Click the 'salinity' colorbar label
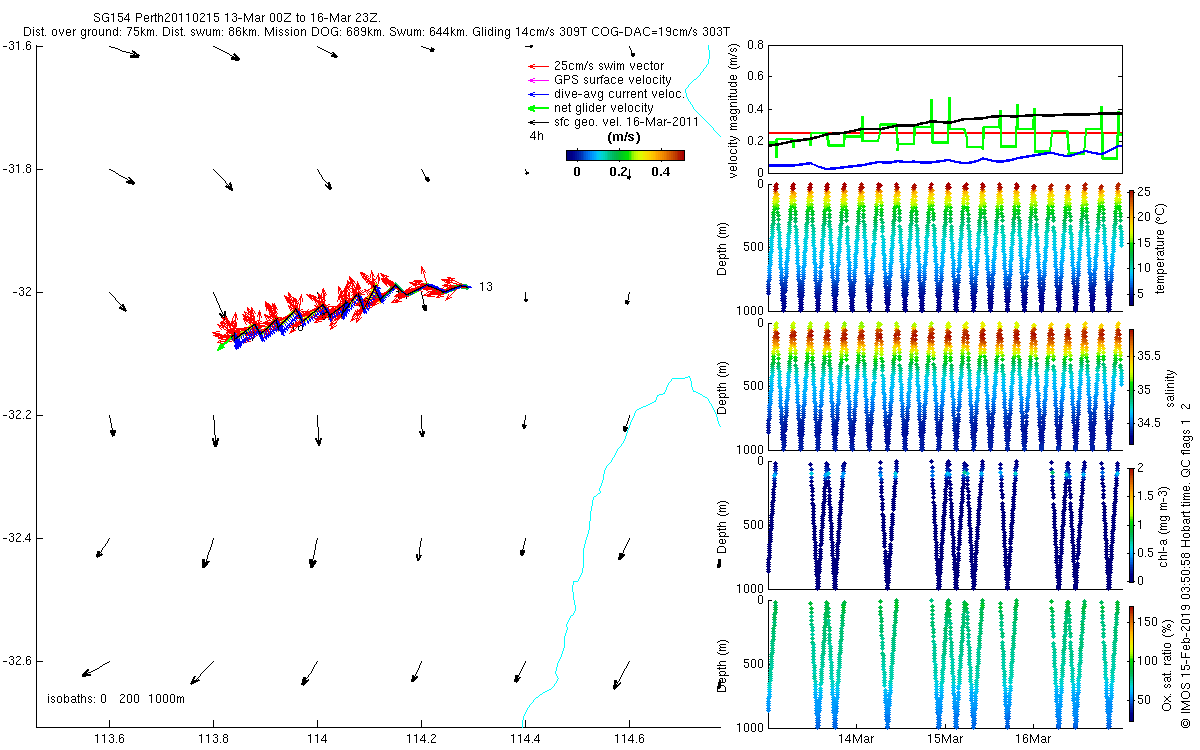 coord(1171,386)
